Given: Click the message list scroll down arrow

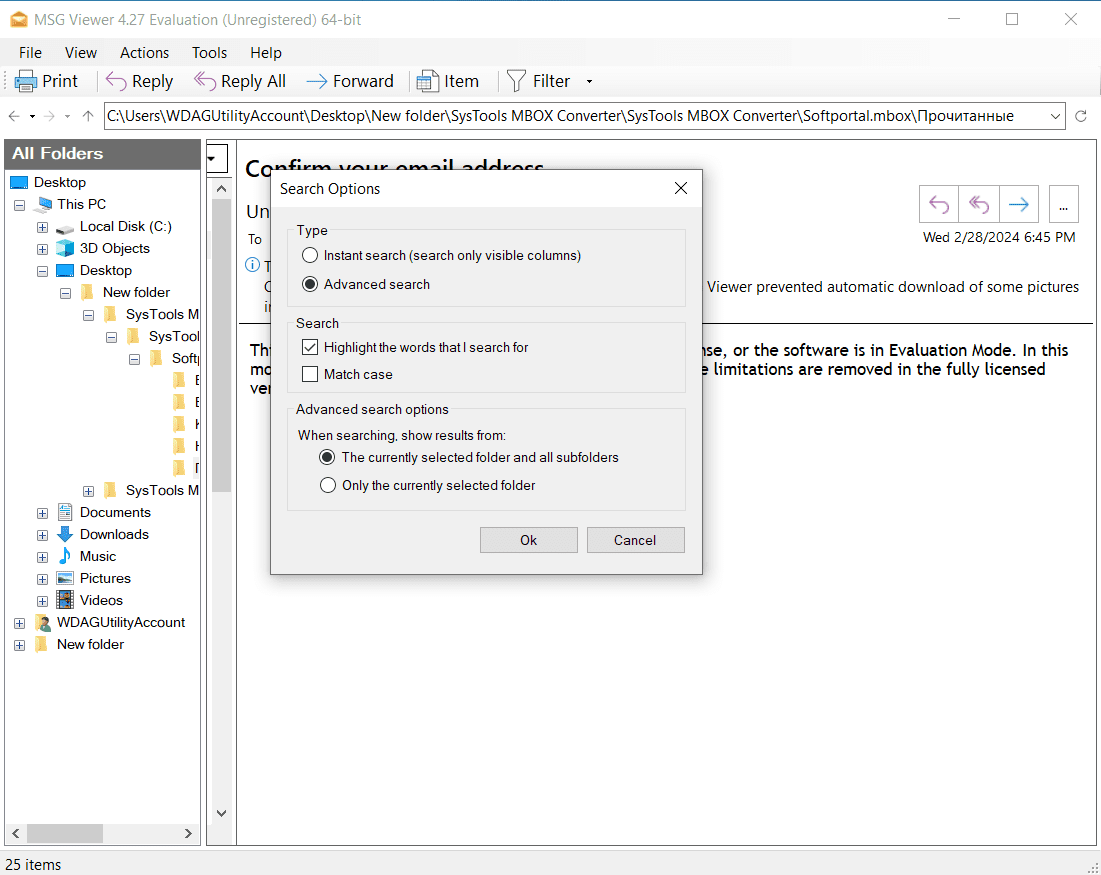Looking at the screenshot, I should [x=221, y=813].
